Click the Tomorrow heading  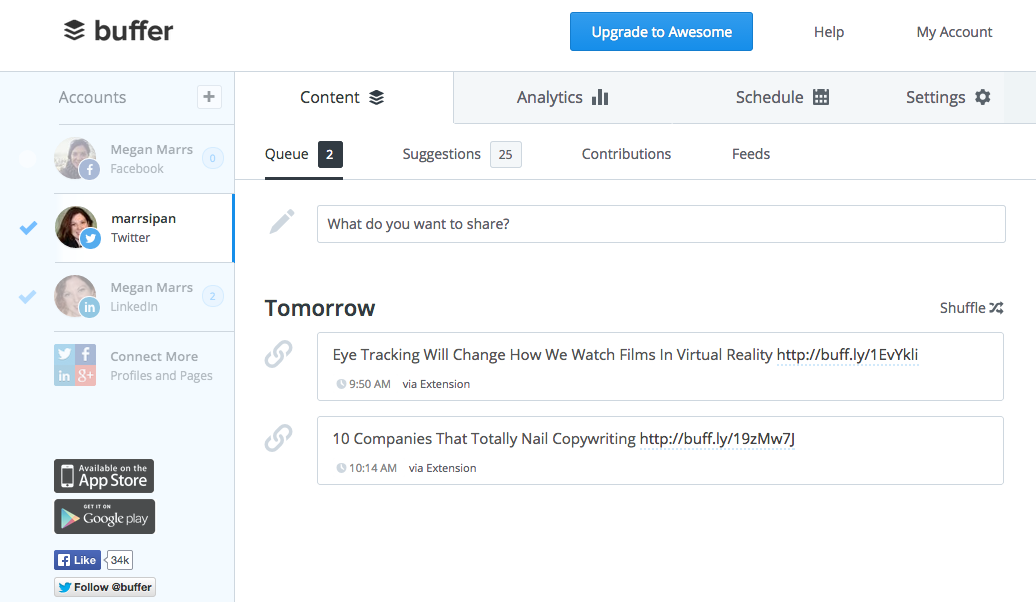tap(320, 308)
